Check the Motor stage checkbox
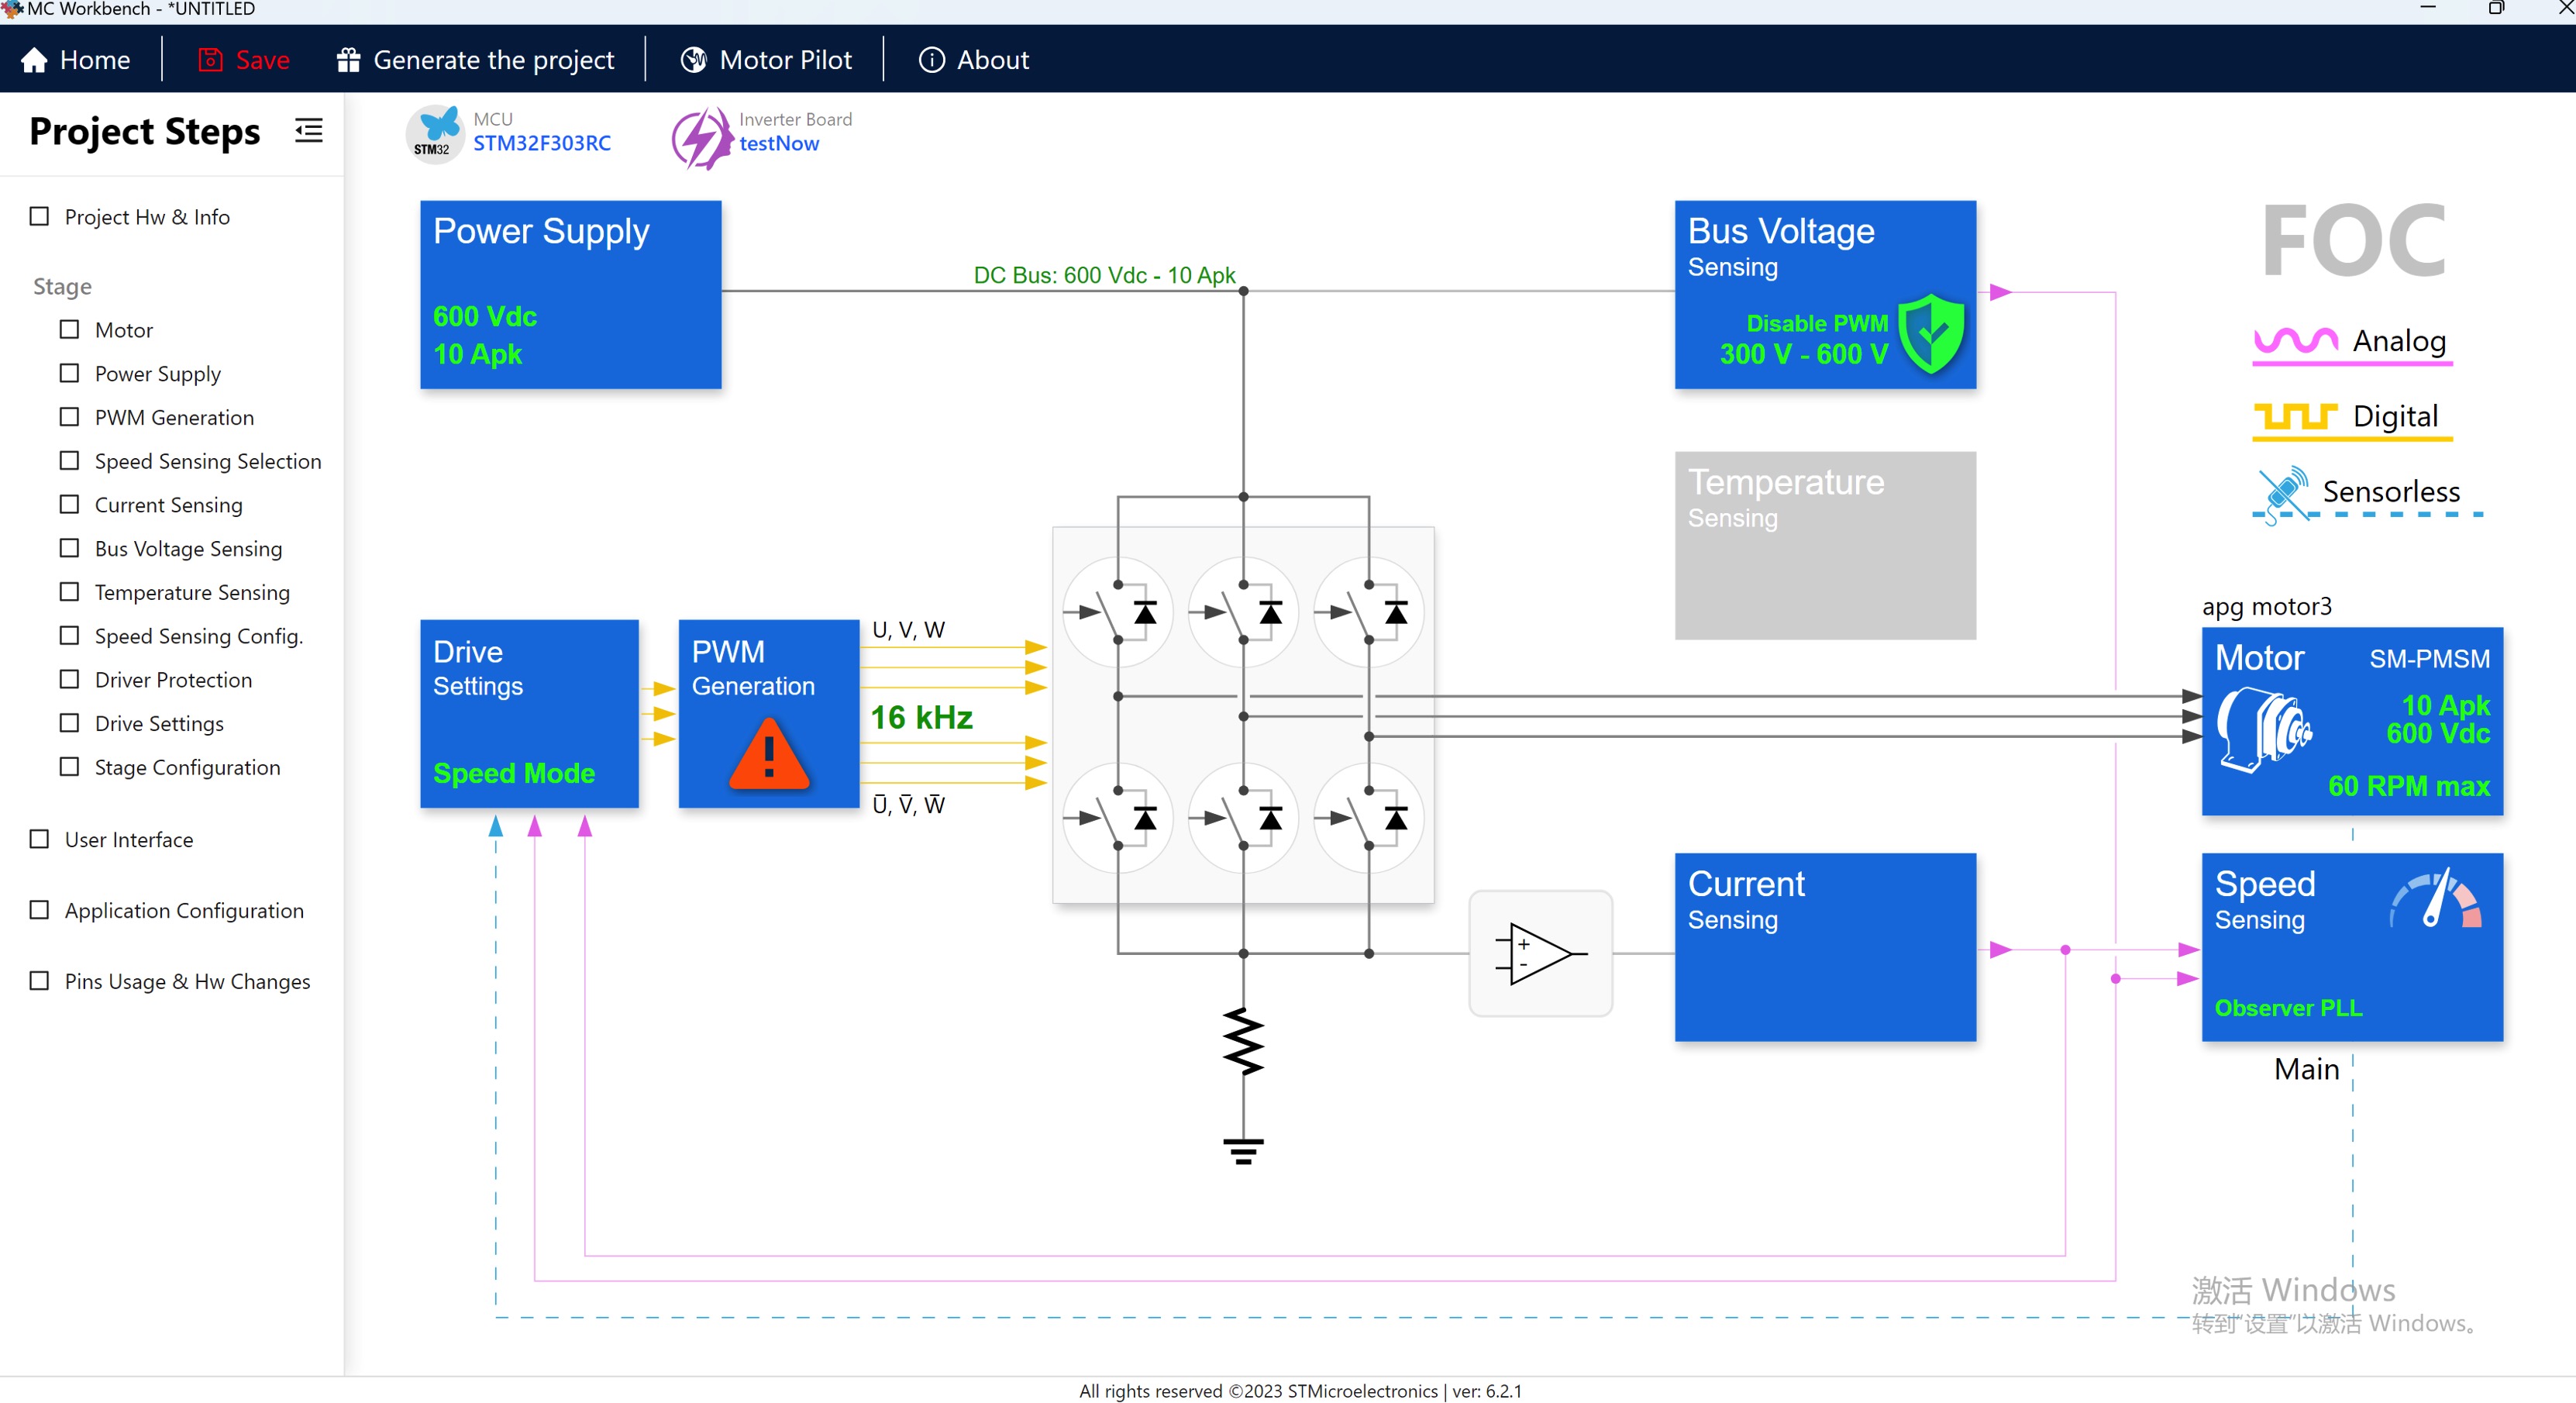 (x=68, y=329)
